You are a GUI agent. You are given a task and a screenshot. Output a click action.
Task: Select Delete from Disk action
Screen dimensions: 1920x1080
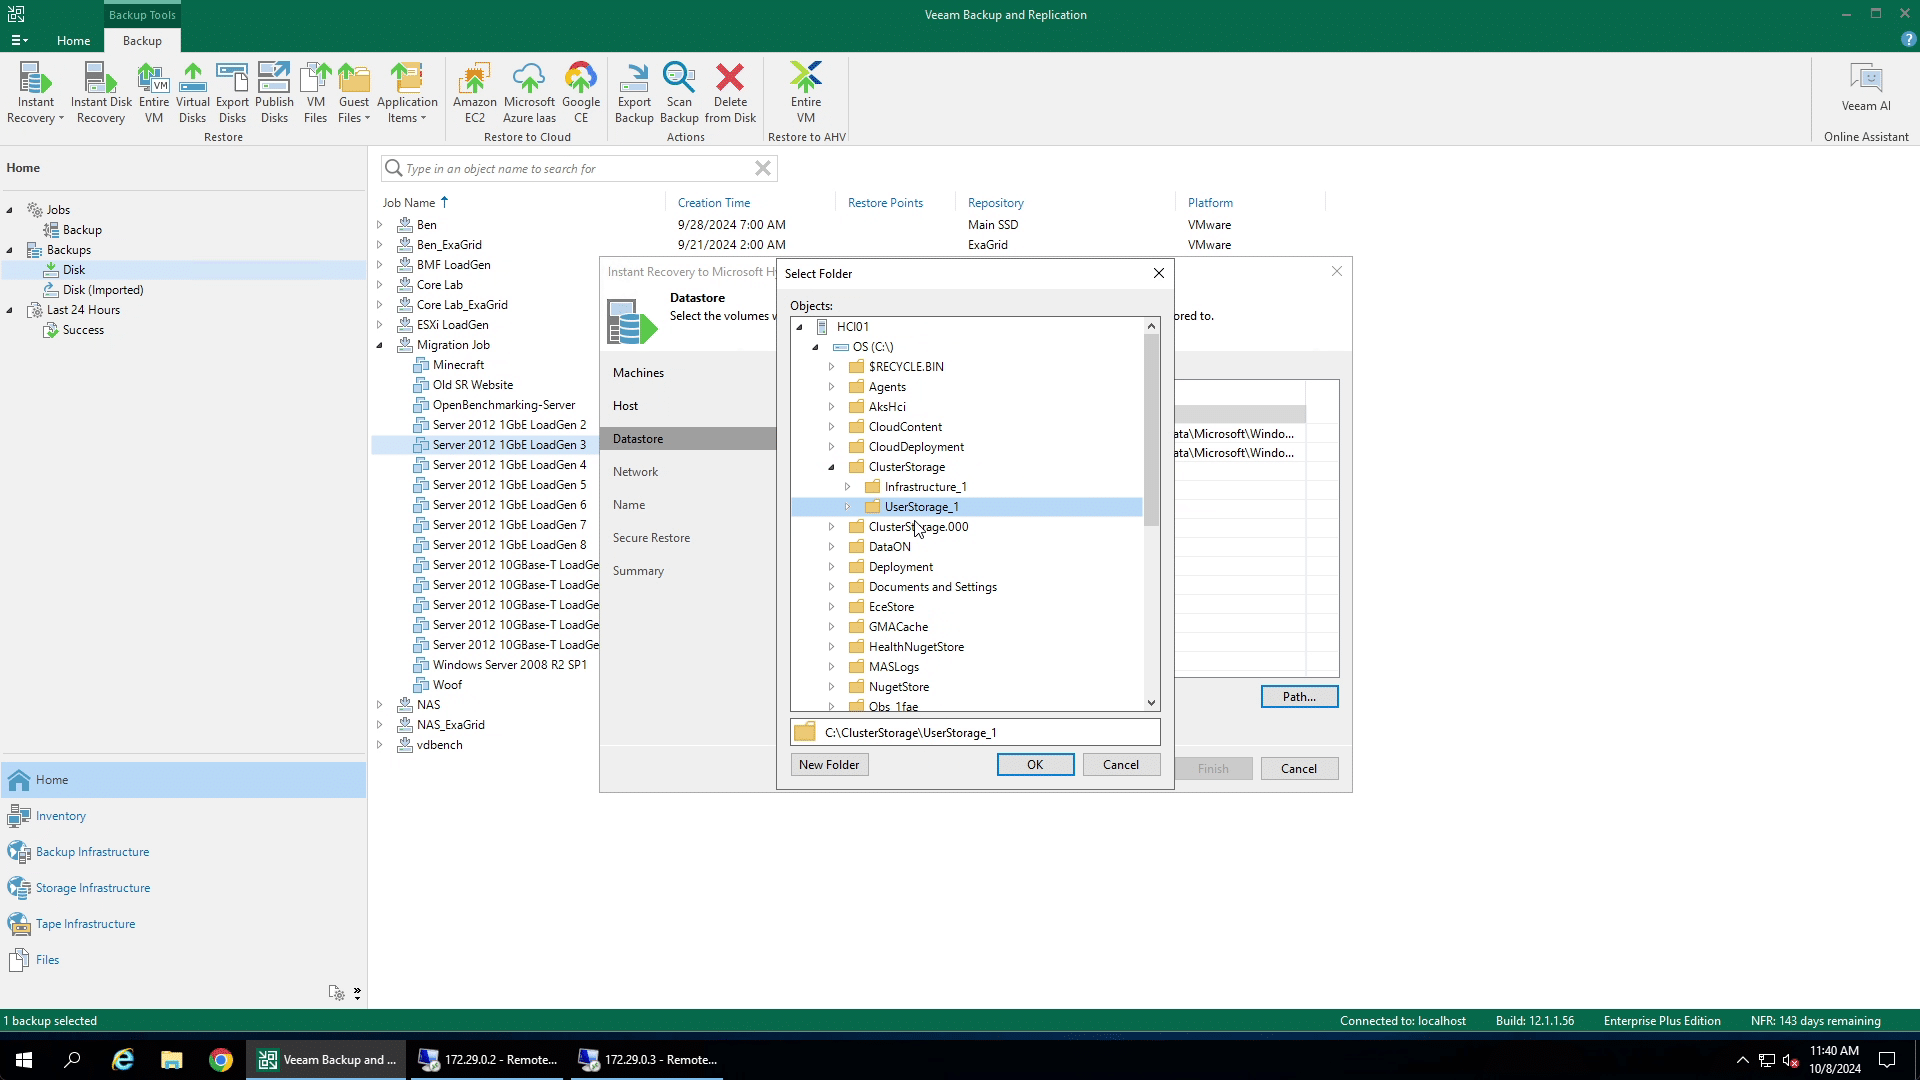point(730,92)
